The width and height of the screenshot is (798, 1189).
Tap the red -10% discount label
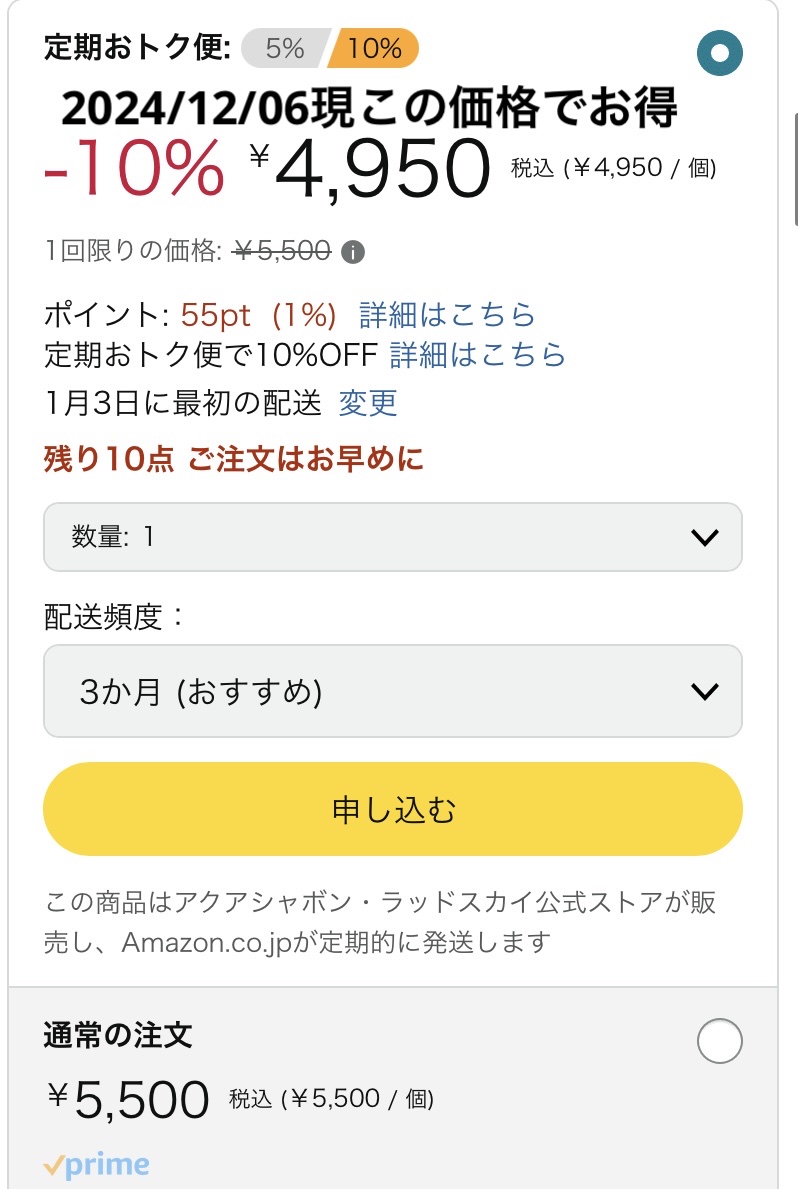pos(135,168)
